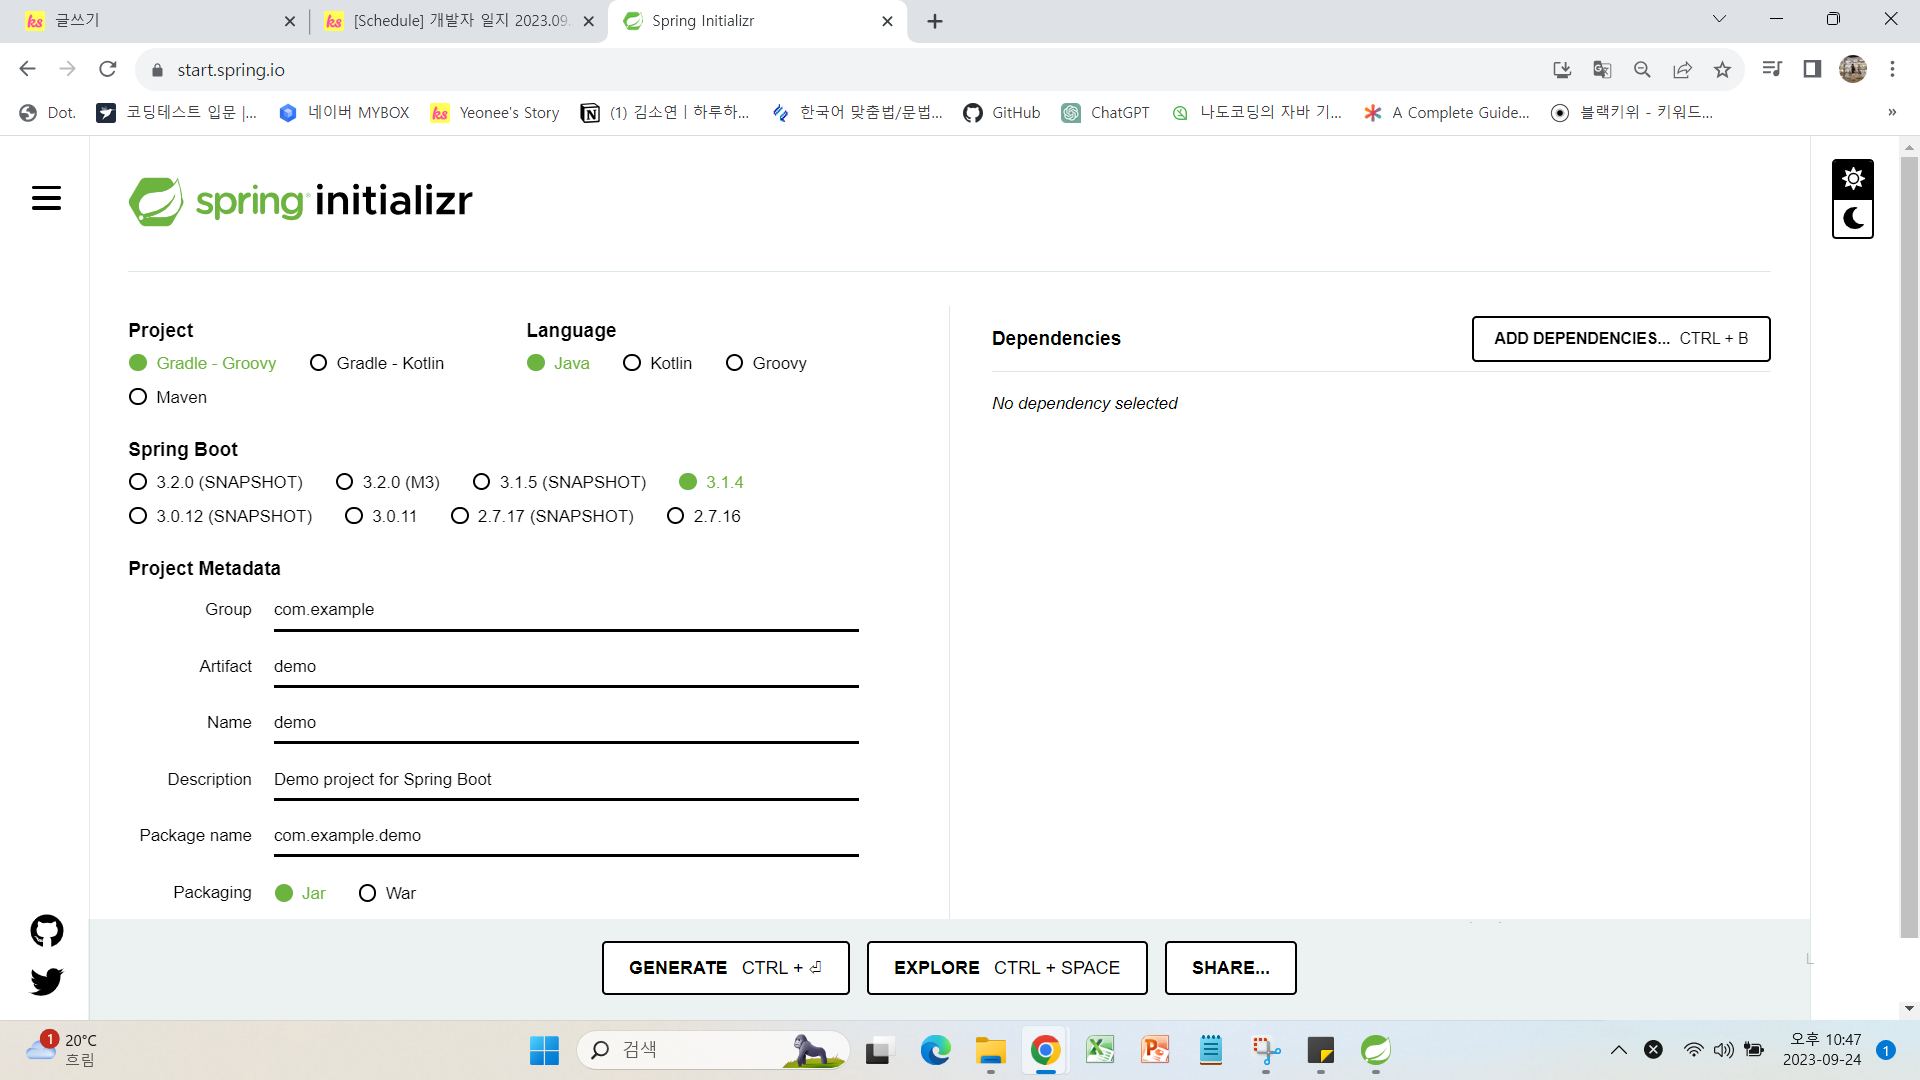Screen dimensions: 1920x1080
Task: Open the ChatGPT bookmark
Action: tap(1105, 113)
